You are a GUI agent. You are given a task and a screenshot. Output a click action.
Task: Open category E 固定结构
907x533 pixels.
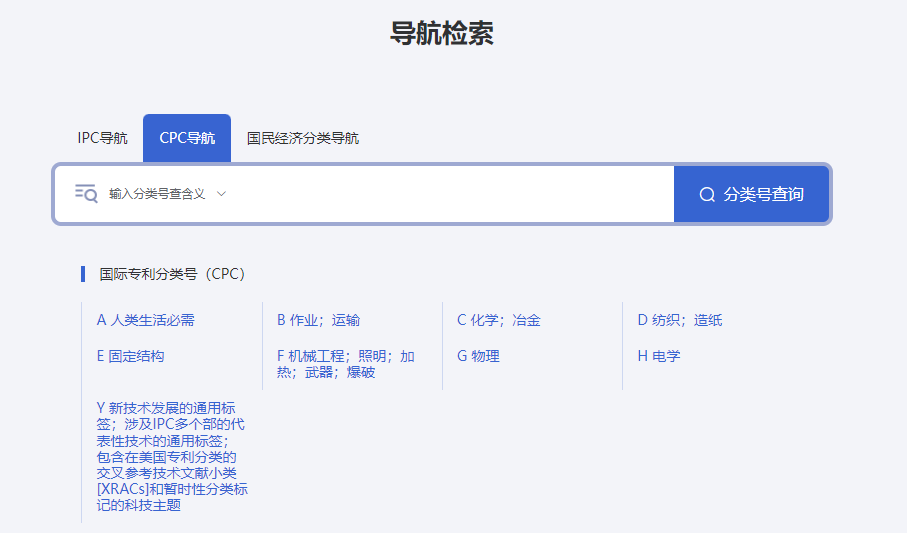(x=130, y=356)
